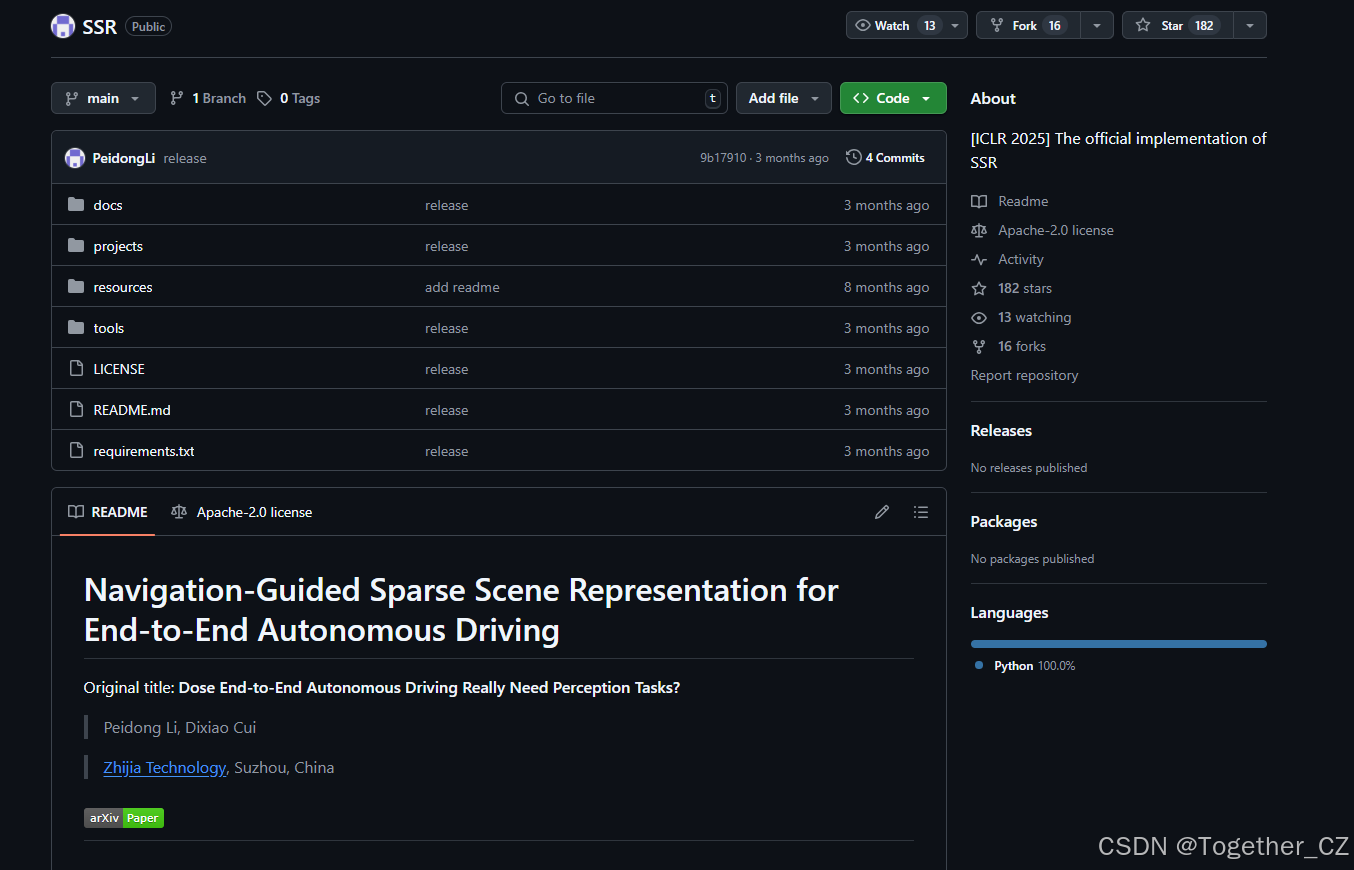Fork the repository with the Fork button
Screen dimensions: 1354x870
click(1028, 26)
